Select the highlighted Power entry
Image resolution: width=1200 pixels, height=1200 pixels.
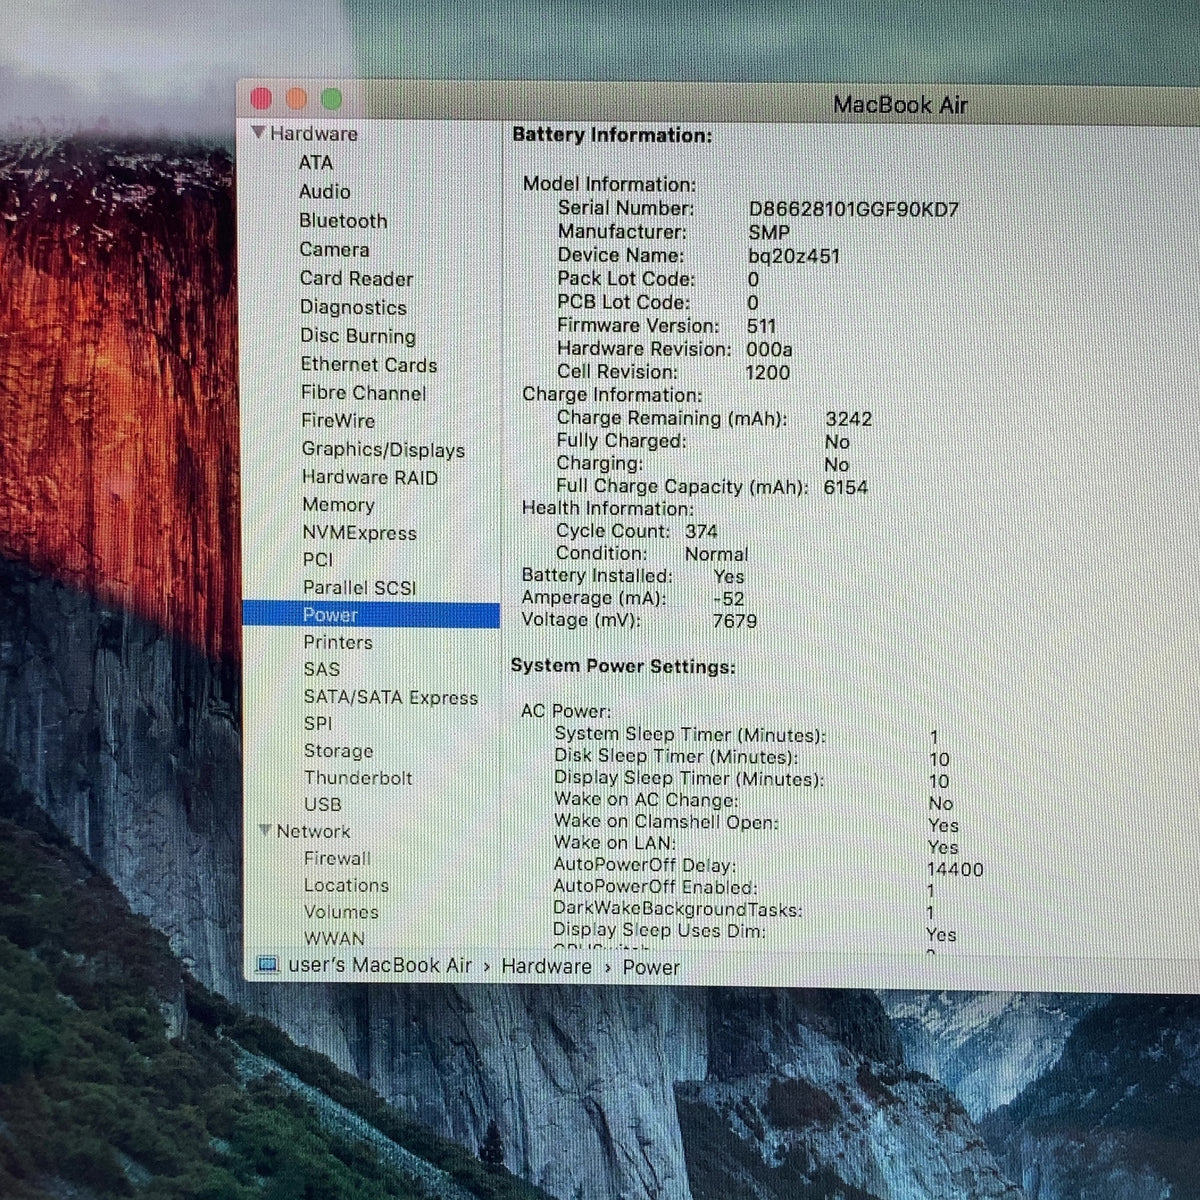tap(371, 615)
